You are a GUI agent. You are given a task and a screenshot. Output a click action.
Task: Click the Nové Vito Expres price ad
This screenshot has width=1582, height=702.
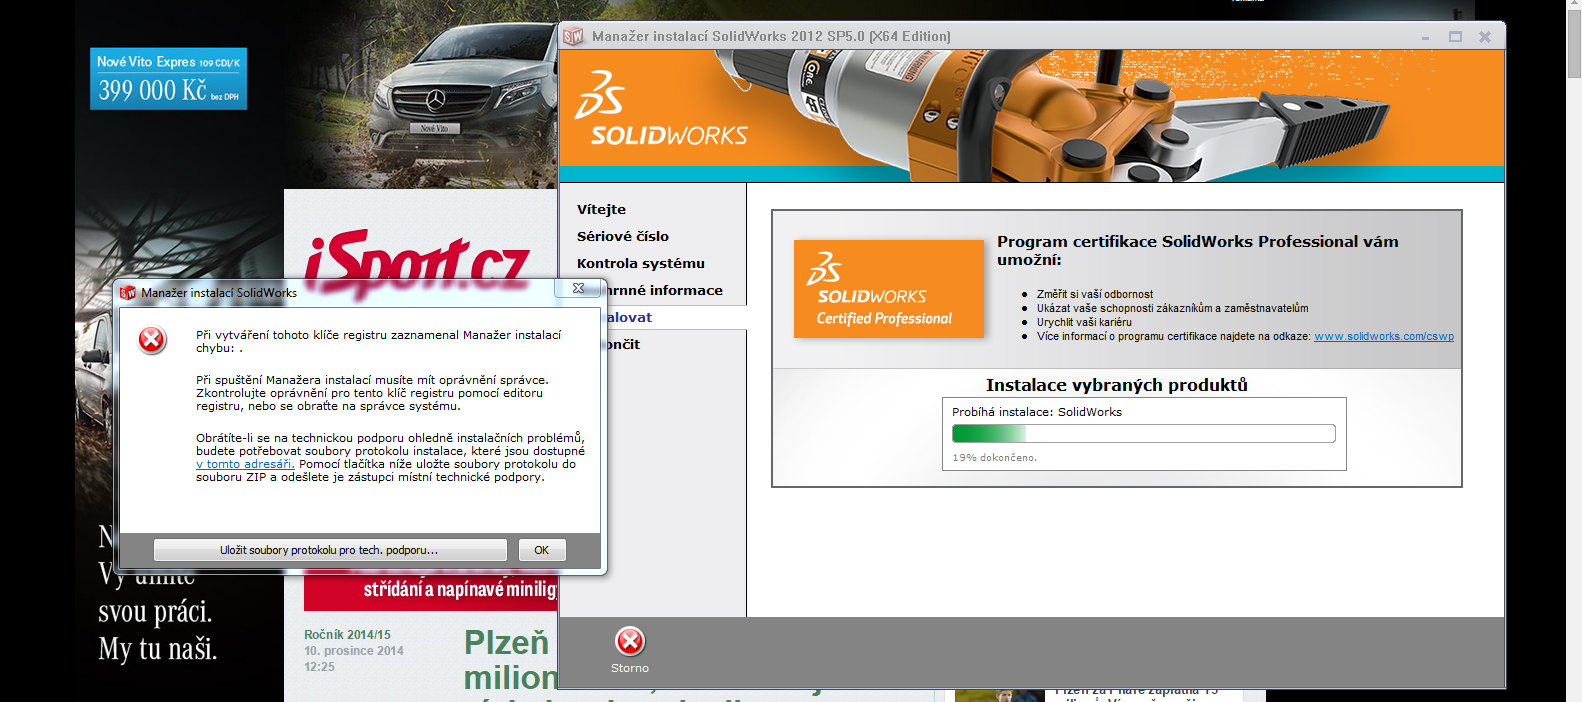168,79
